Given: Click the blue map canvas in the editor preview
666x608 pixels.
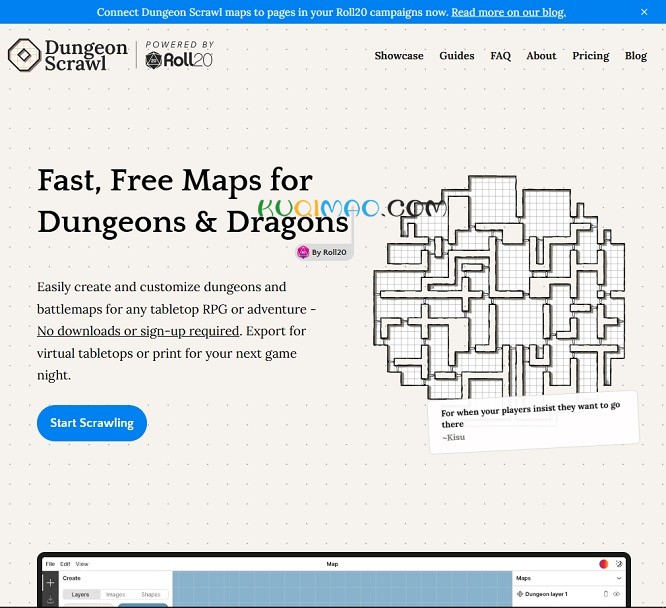Looking at the screenshot, I should [x=342, y=589].
